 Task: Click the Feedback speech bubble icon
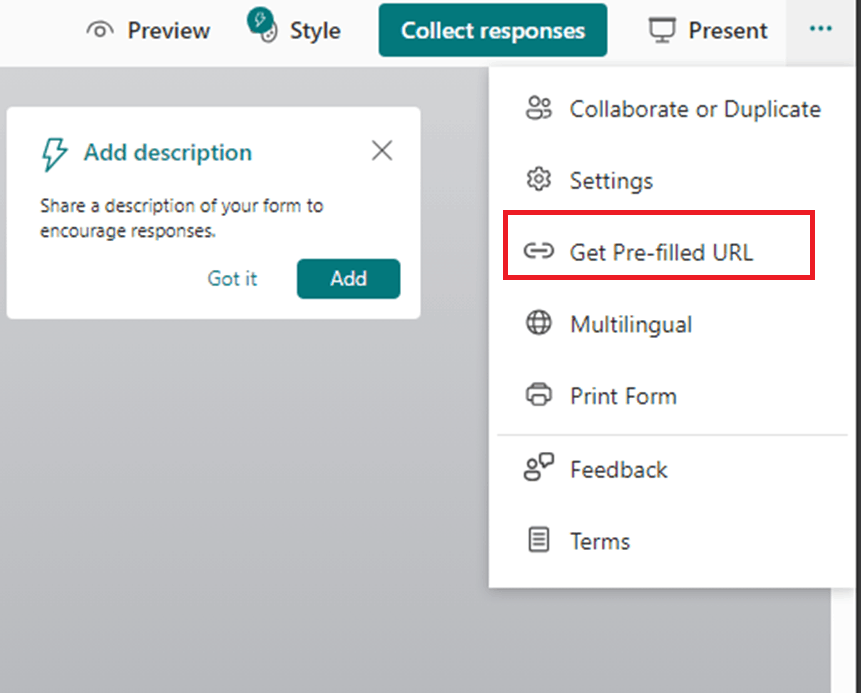click(x=539, y=467)
